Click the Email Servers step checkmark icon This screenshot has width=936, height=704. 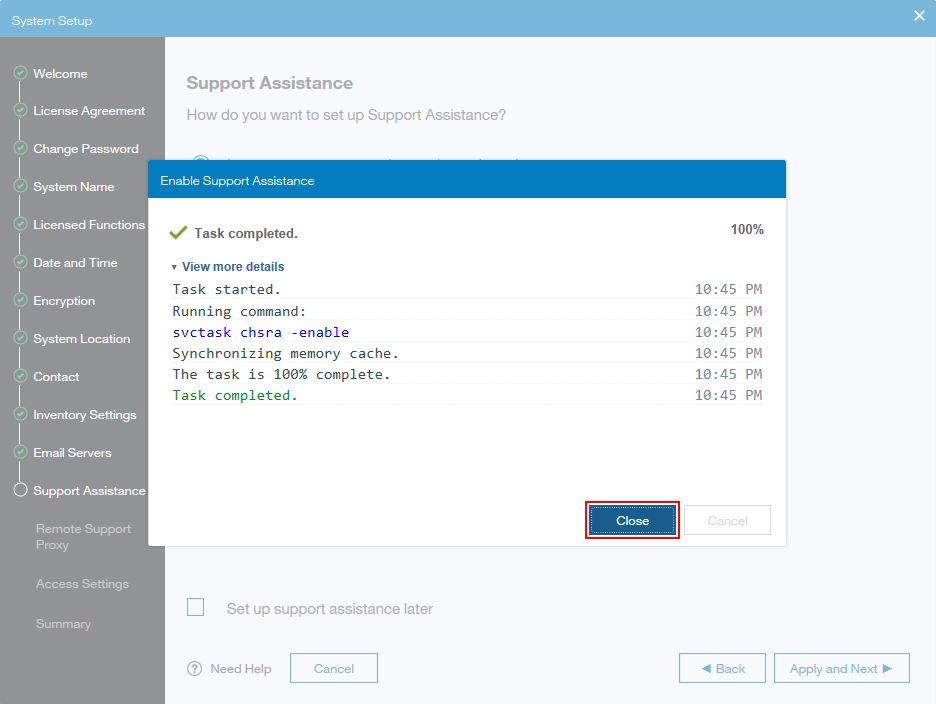point(20,453)
